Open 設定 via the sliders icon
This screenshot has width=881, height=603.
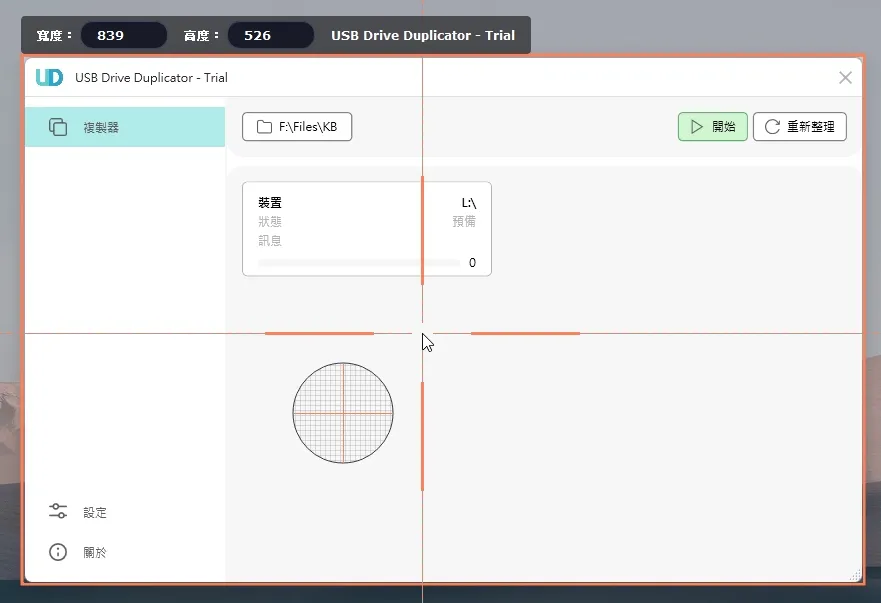(58, 511)
